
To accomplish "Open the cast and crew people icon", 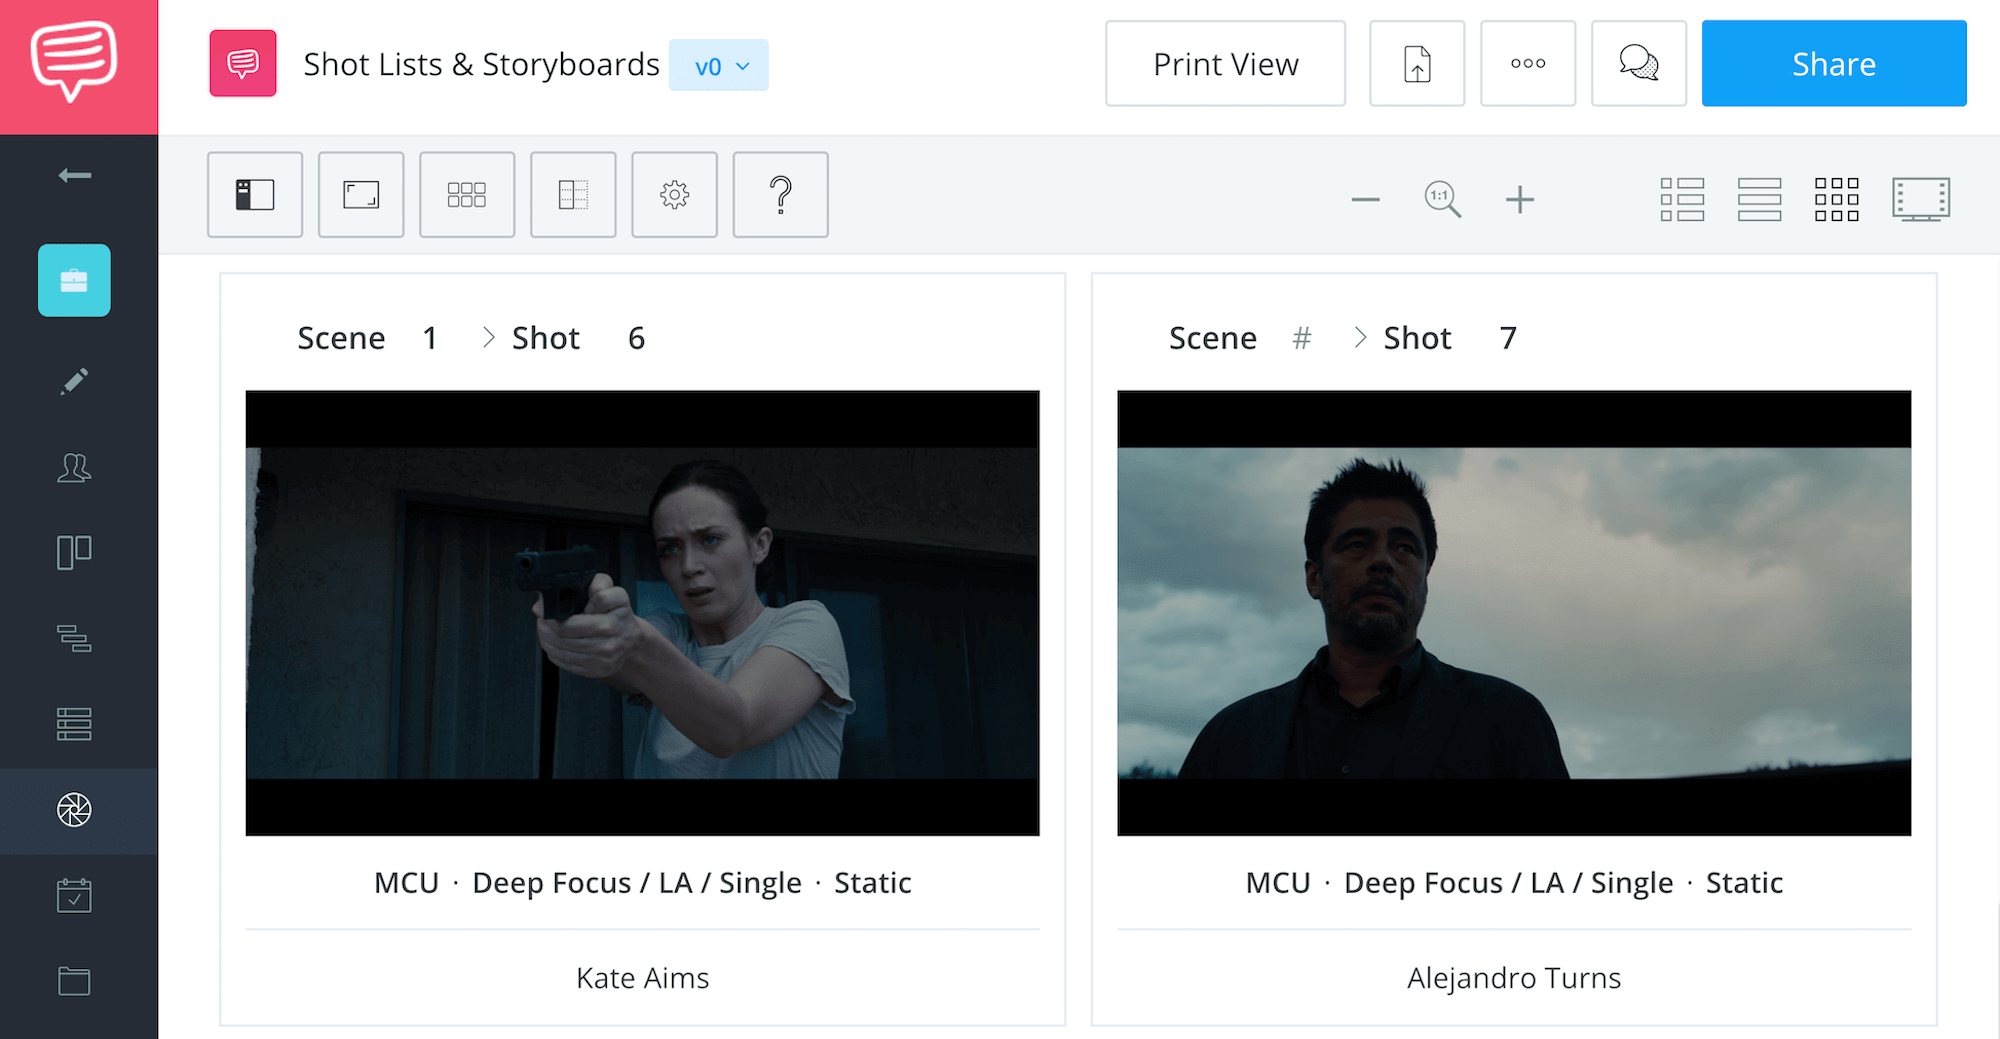I will [74, 467].
